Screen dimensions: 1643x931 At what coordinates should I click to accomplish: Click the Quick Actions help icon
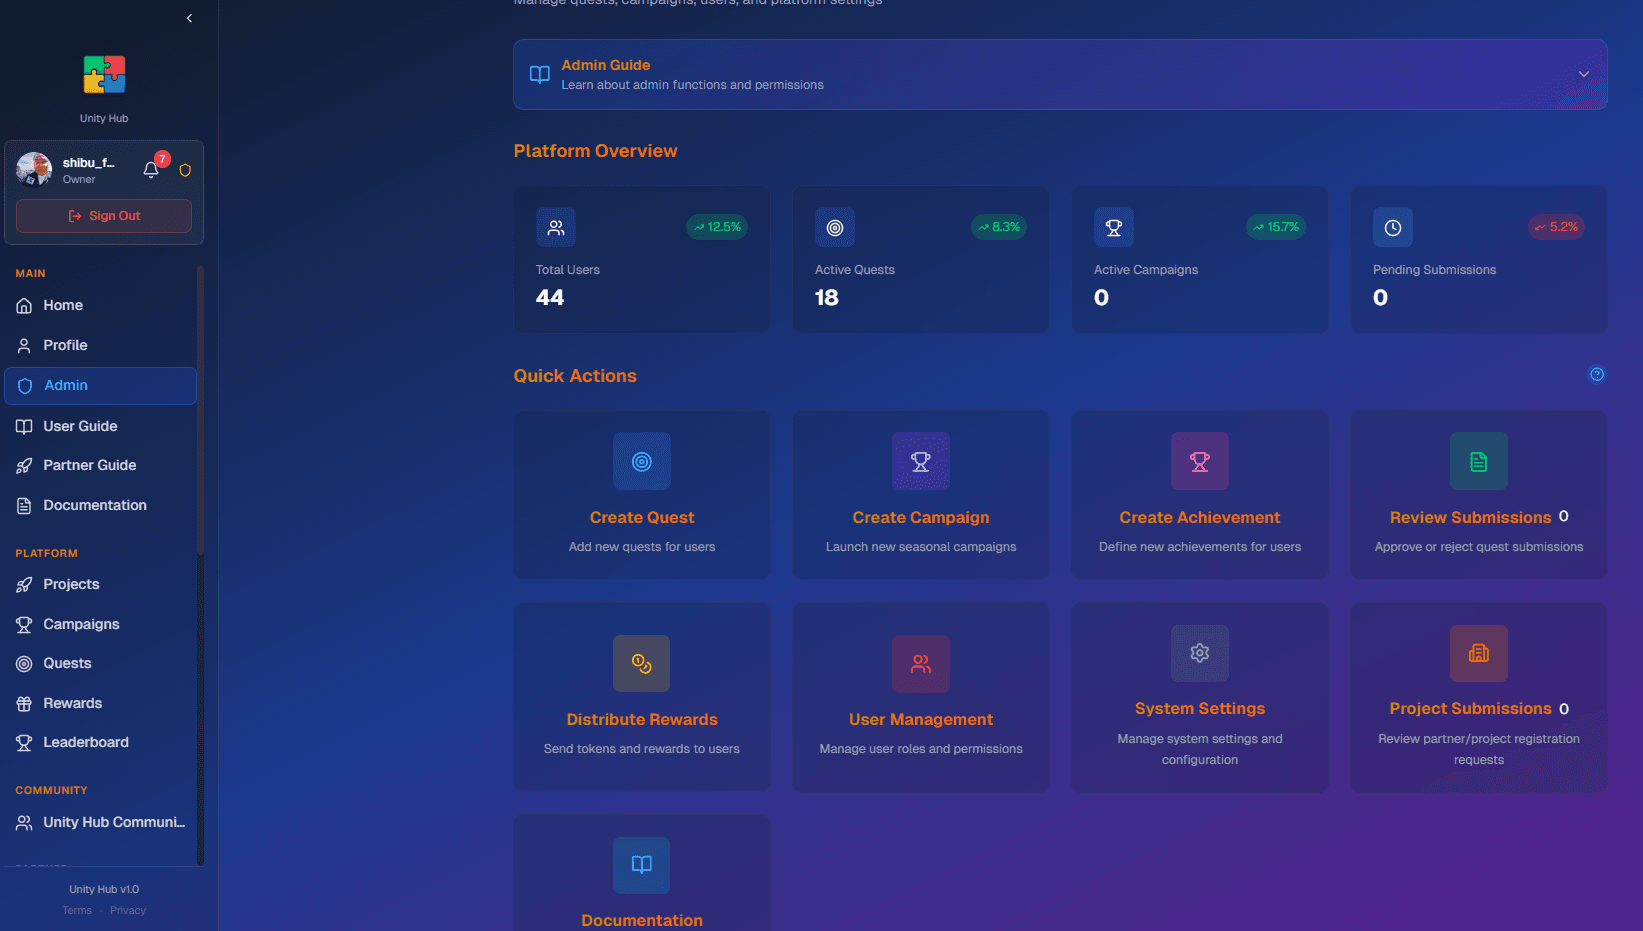tap(1597, 374)
